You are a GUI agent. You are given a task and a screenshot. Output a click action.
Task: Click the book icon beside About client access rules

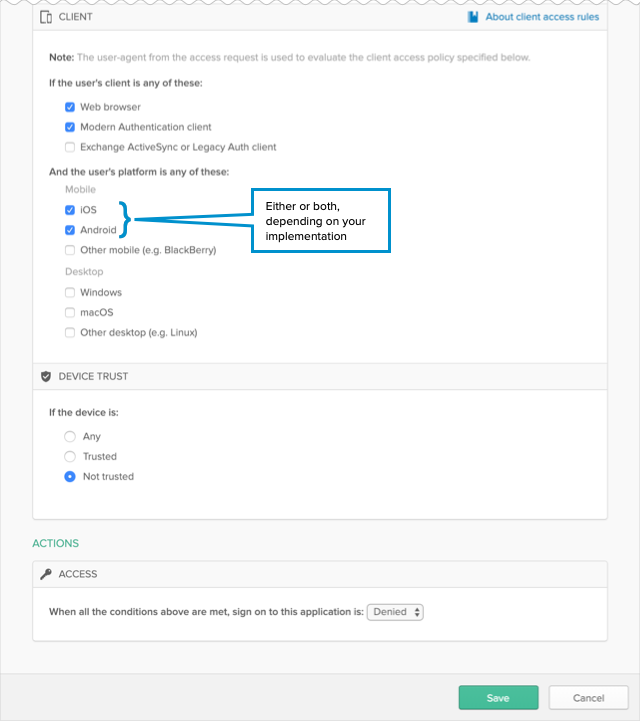point(473,17)
